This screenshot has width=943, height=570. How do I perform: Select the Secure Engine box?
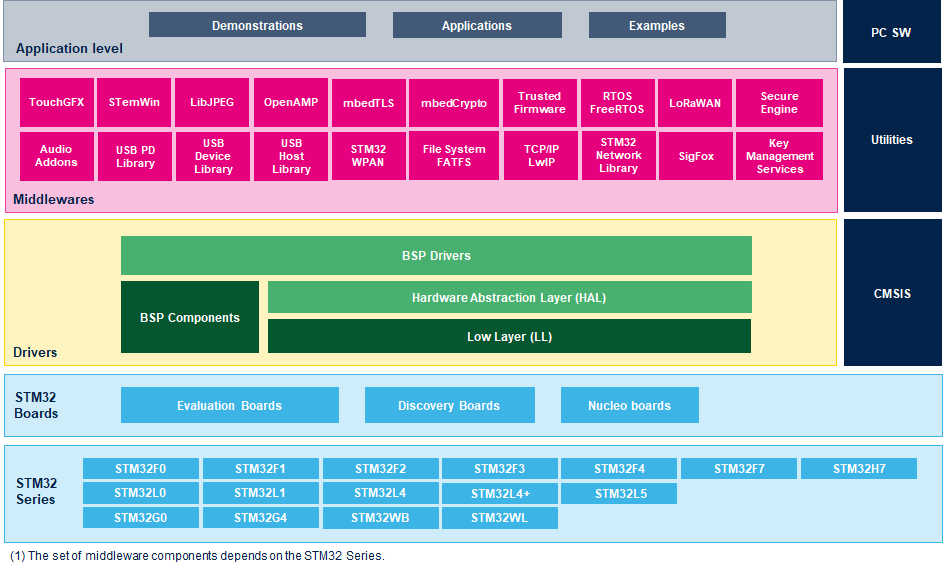click(779, 103)
